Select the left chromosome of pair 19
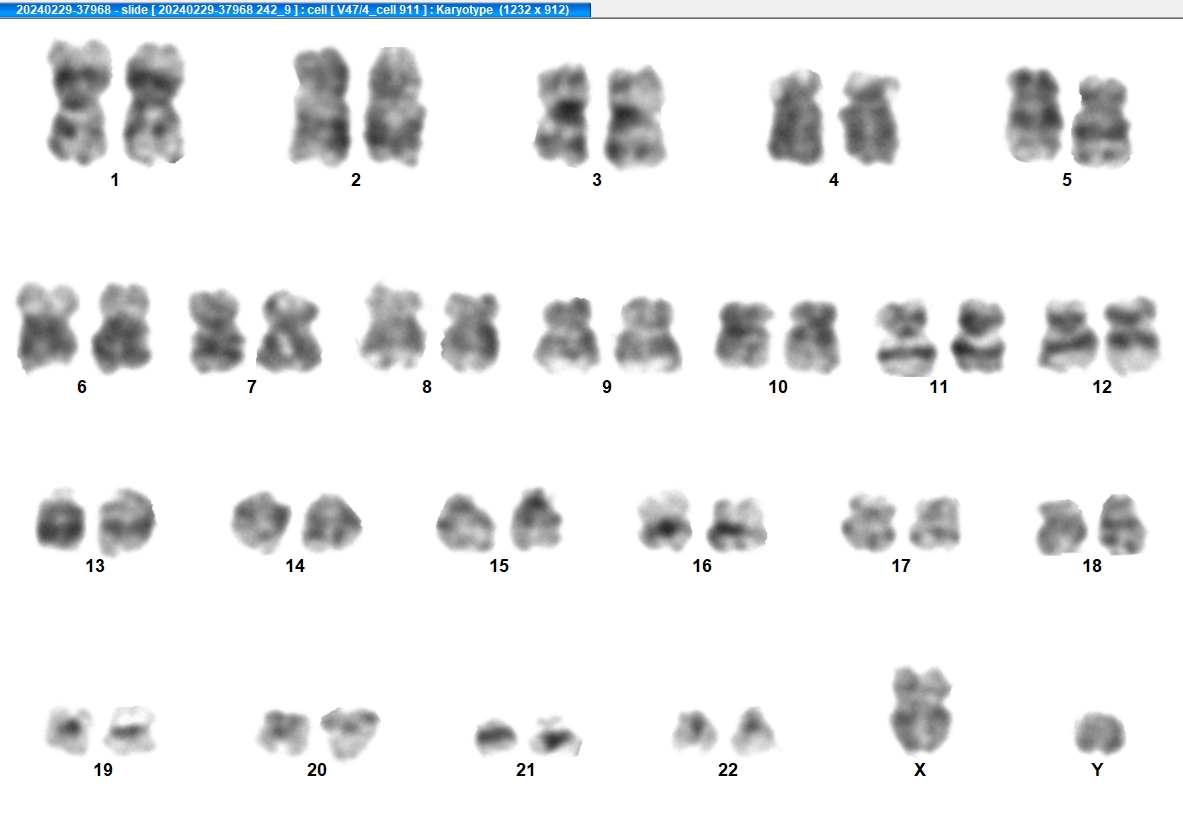Viewport: 1183px width, 822px height. tap(69, 730)
